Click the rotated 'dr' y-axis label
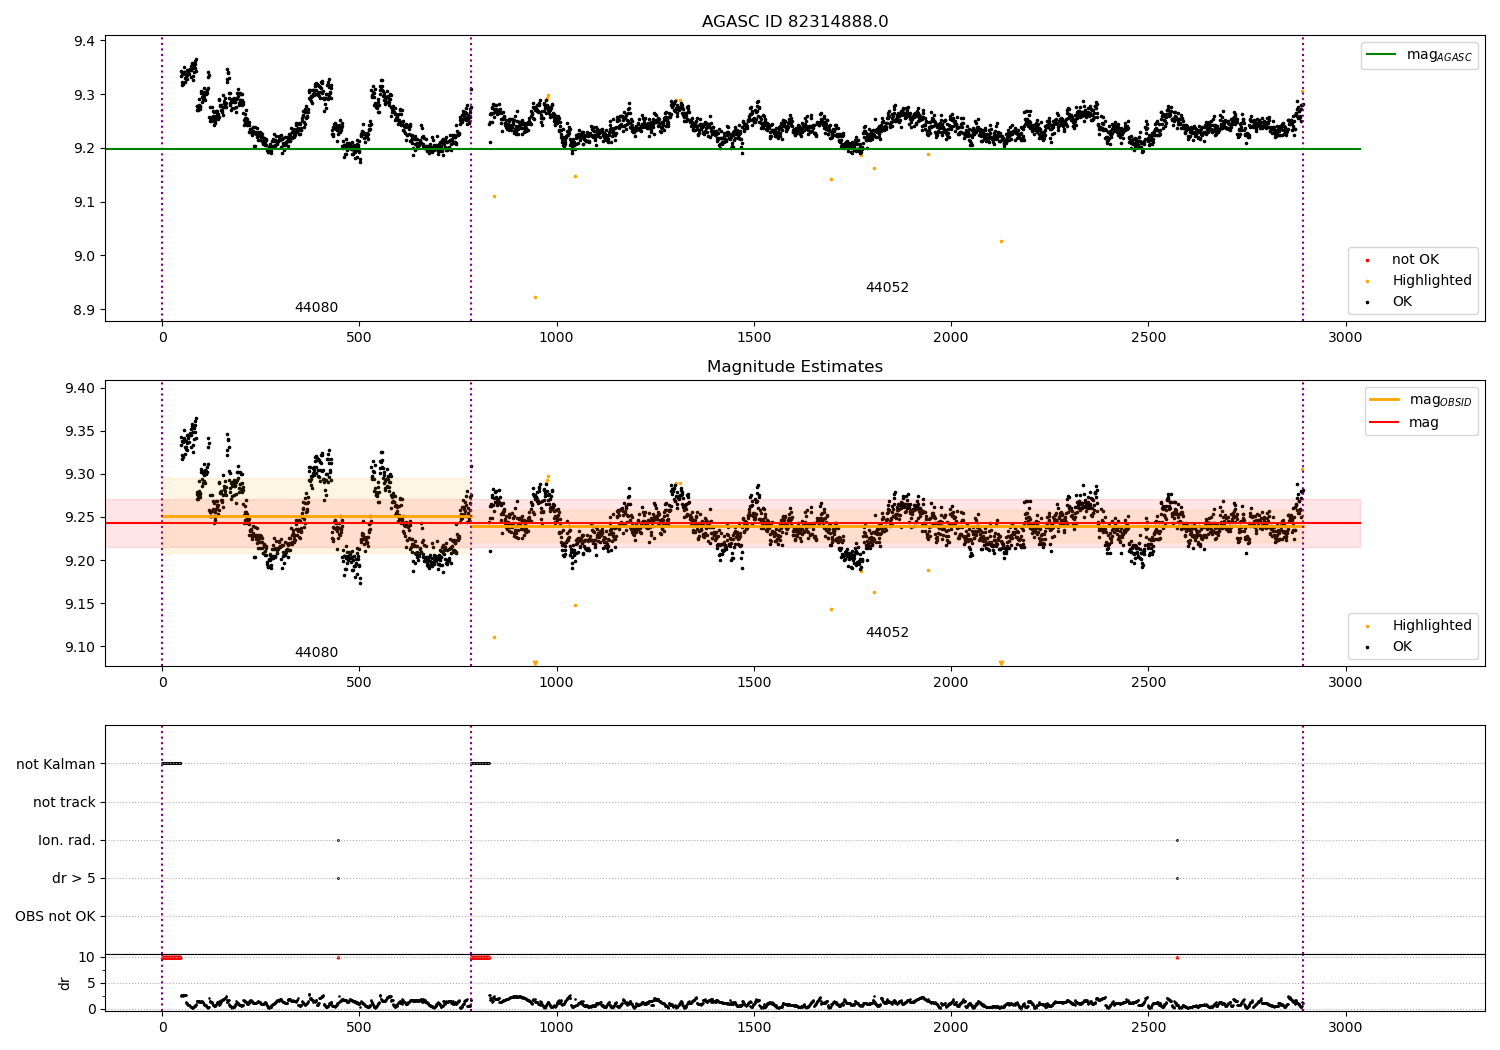This screenshot has width=1500, height=1050. click(65, 983)
